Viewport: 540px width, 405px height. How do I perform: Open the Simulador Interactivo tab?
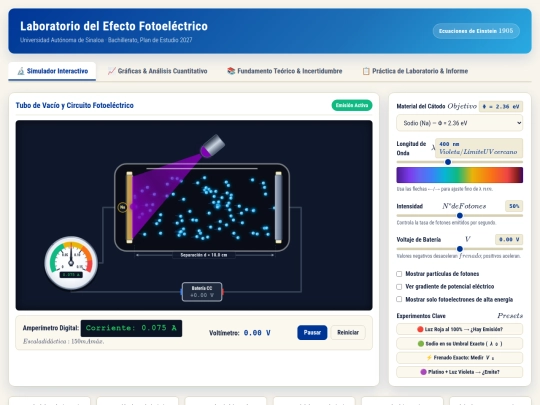(52, 71)
